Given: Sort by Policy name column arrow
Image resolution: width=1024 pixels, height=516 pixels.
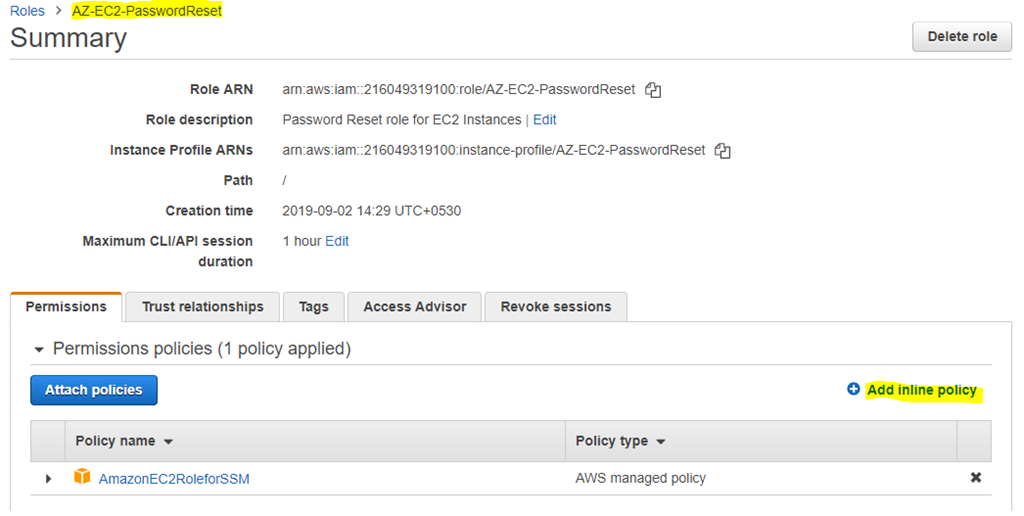Looking at the screenshot, I should tap(168, 442).
